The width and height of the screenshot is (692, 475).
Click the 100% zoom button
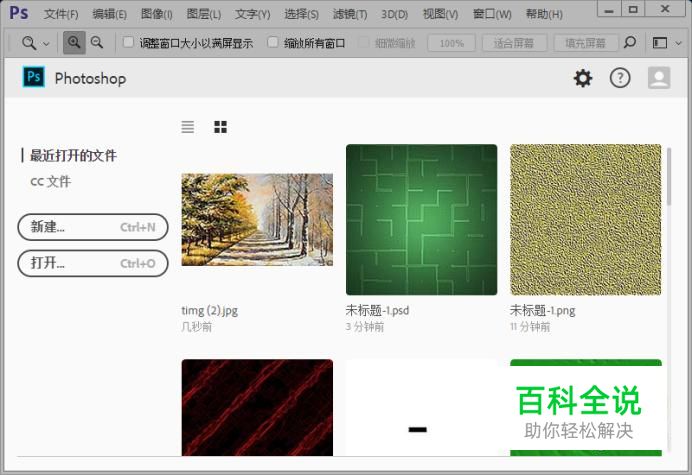pos(451,43)
